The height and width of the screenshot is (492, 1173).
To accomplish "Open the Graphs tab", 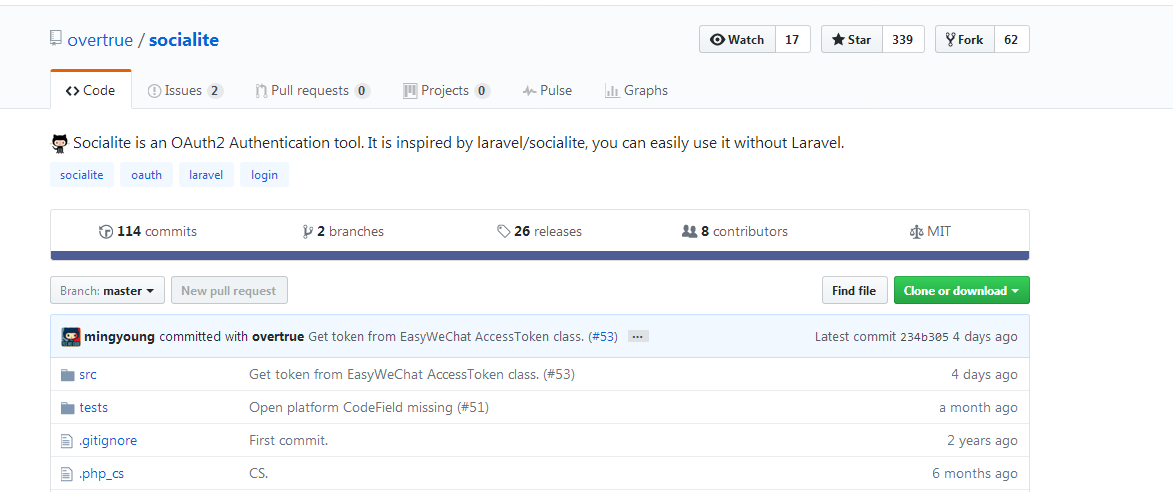I will click(x=637, y=90).
